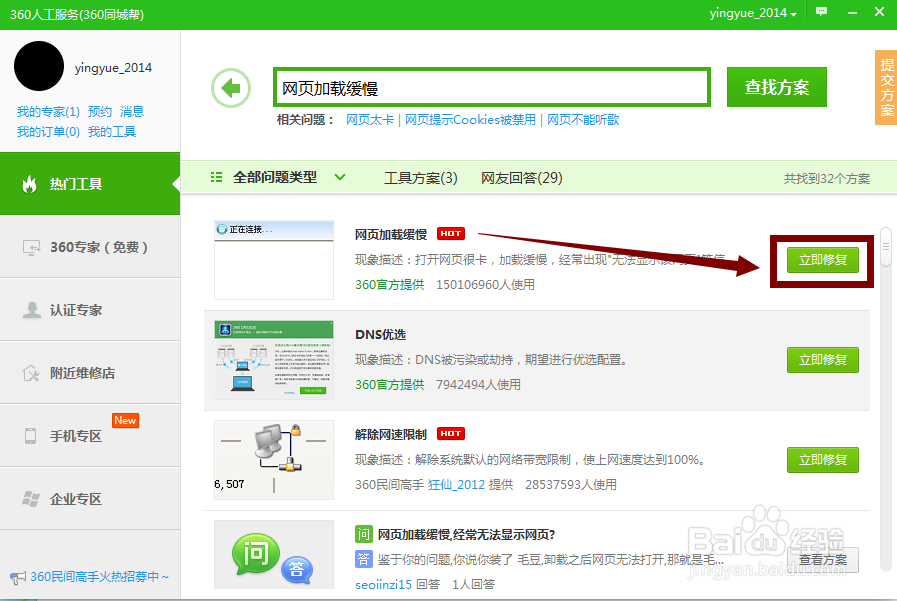The width and height of the screenshot is (897, 601).
Task: Expand the 全部问题类型 filter dropdown
Action: 340,177
